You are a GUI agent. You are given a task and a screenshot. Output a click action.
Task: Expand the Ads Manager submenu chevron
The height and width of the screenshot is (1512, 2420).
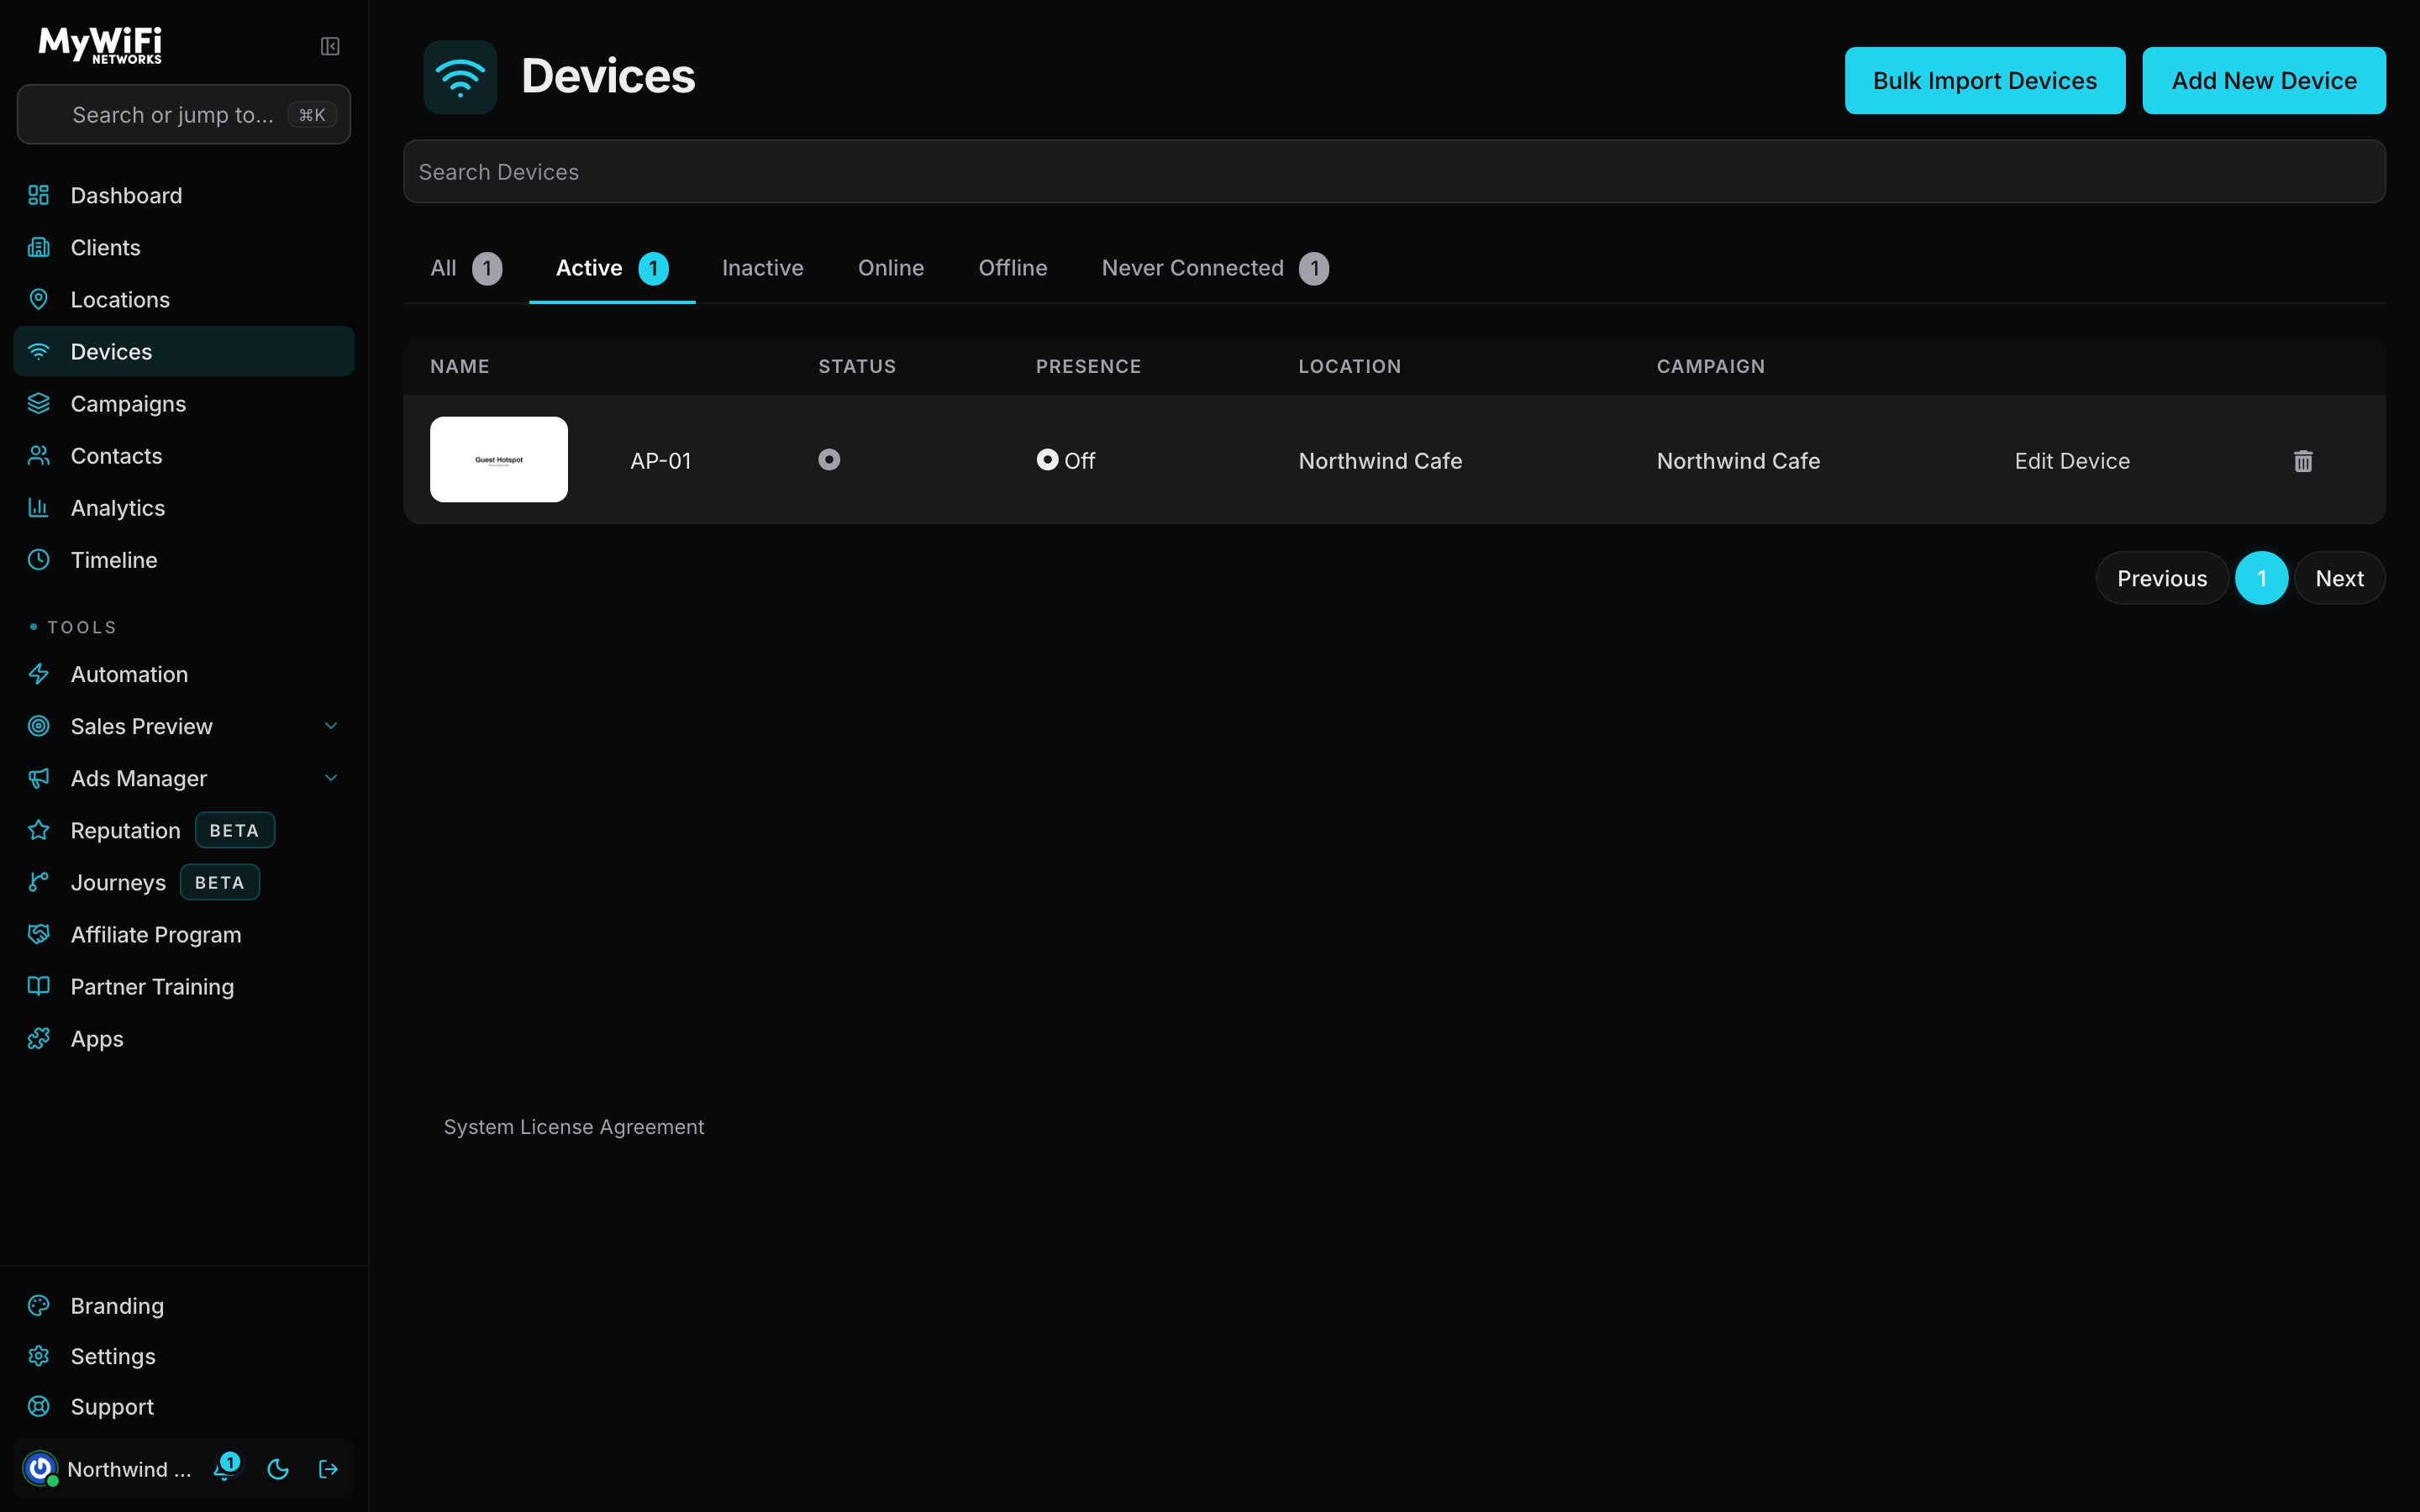coord(331,778)
